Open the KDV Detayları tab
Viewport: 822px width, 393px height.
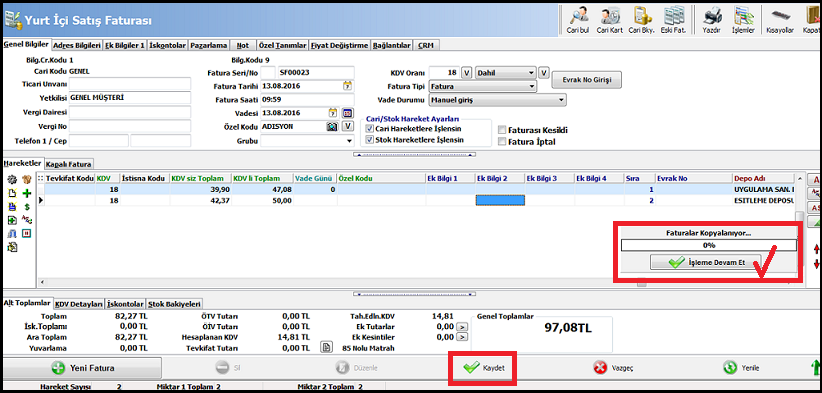point(79,304)
